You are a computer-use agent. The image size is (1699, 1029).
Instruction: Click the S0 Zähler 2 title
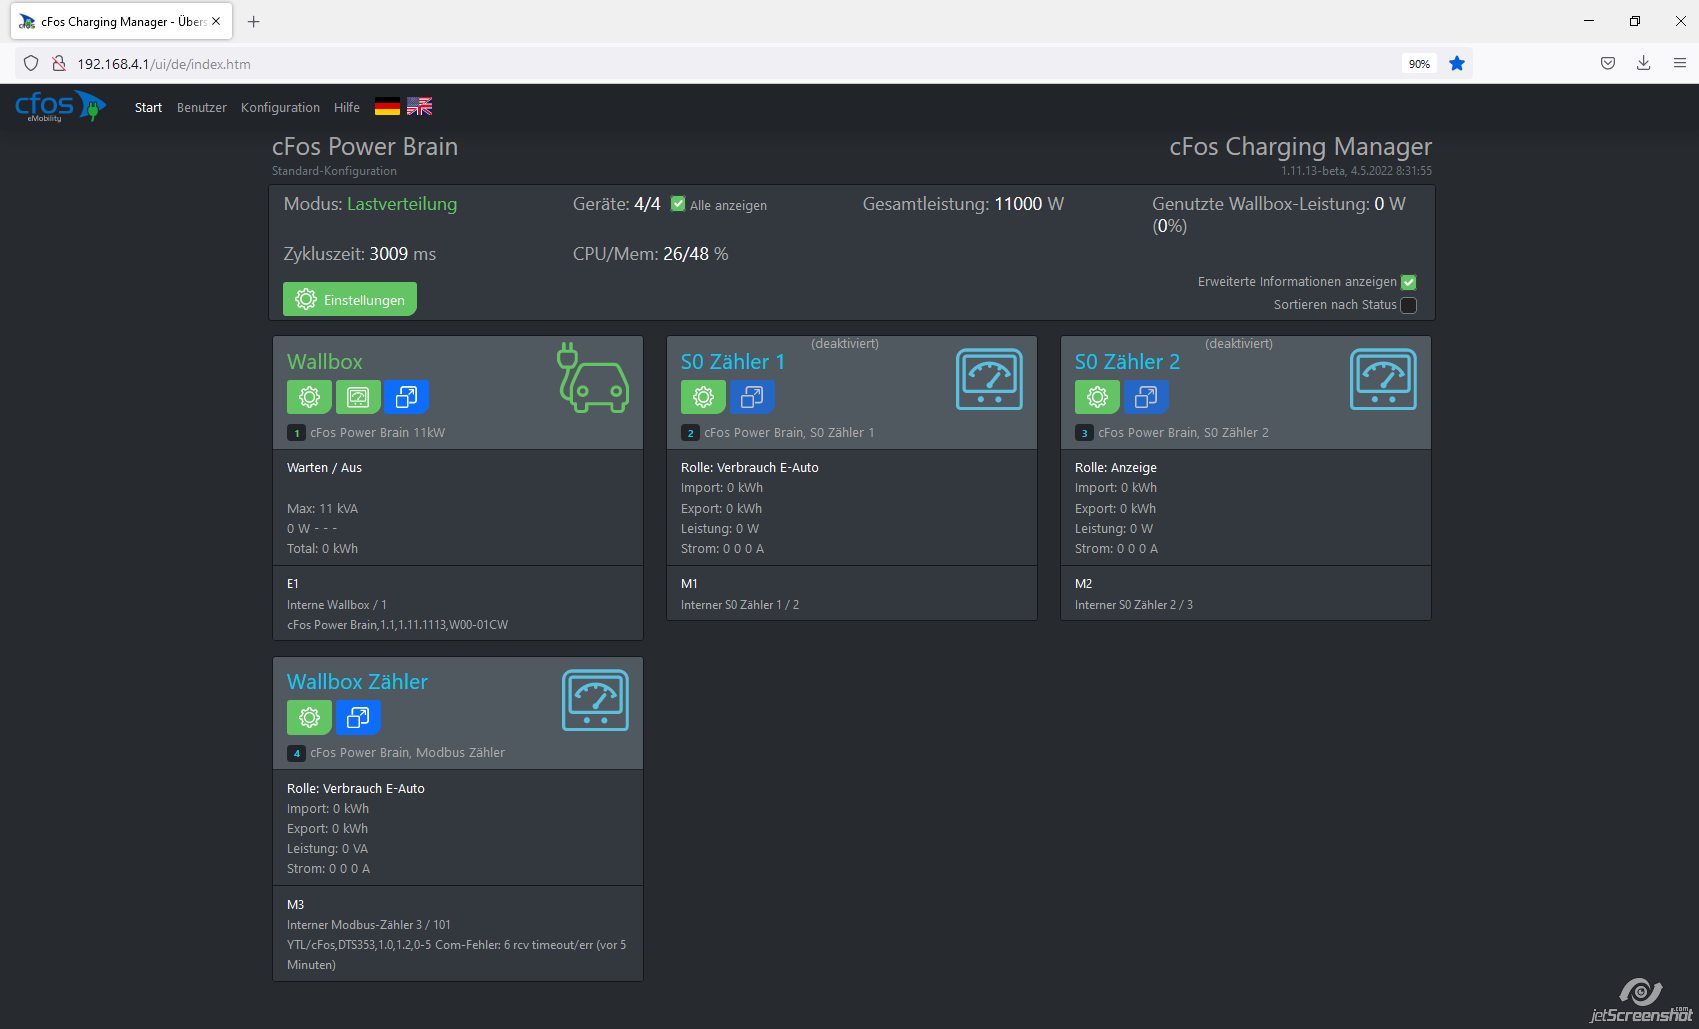[x=1127, y=361]
